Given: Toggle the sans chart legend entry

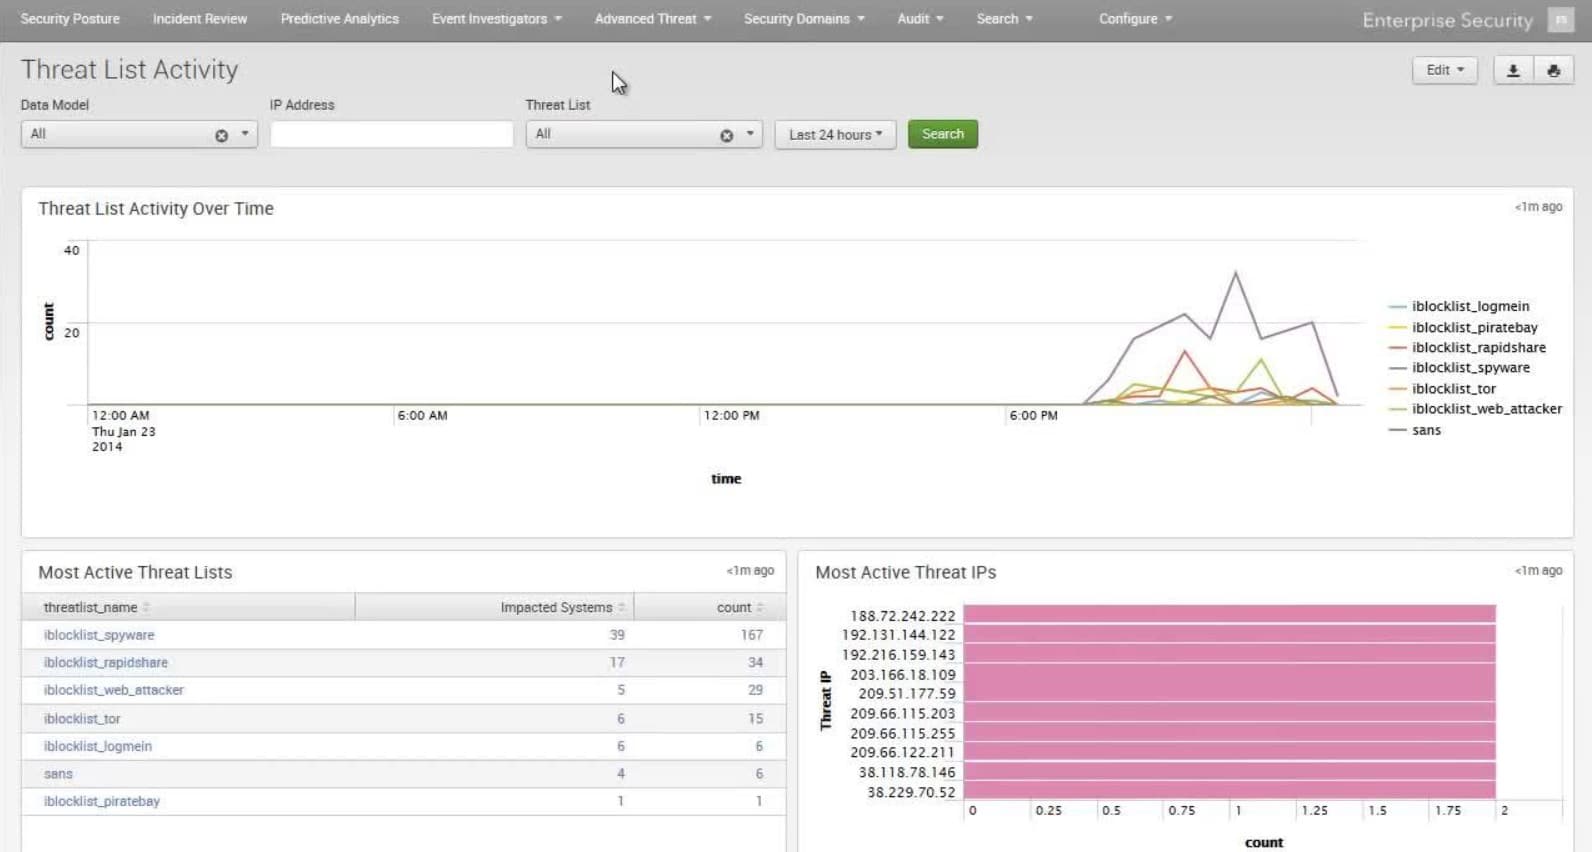Looking at the screenshot, I should [1415, 430].
